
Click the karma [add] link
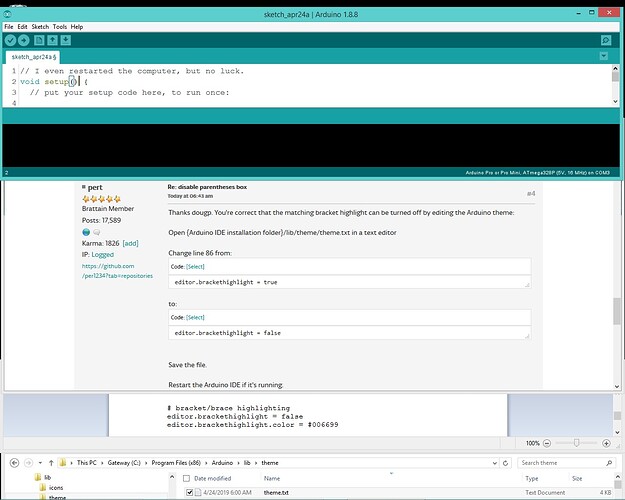coord(130,243)
